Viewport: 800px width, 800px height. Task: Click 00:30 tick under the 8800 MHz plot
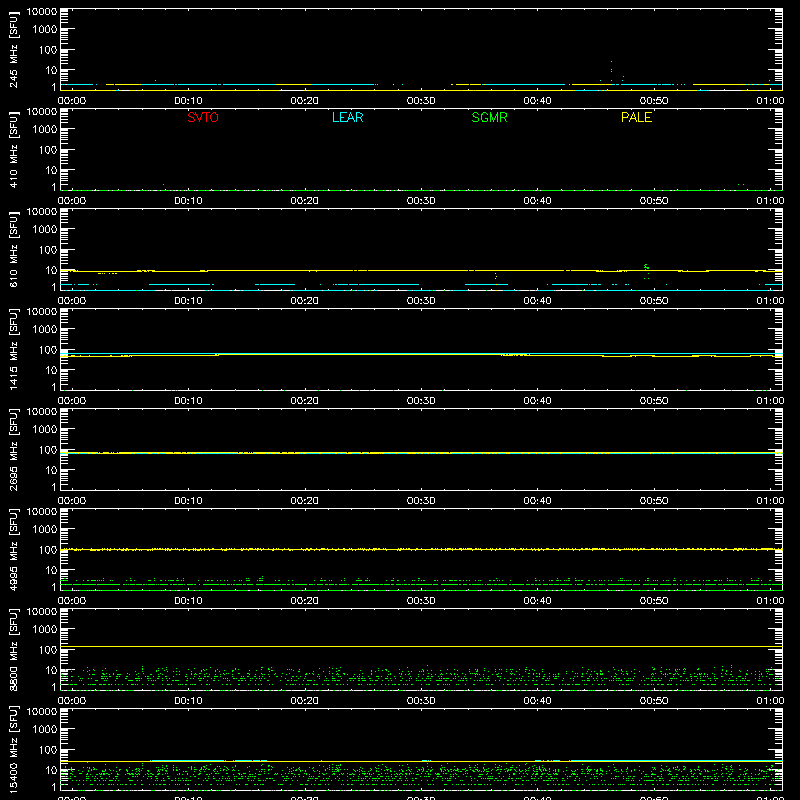pos(421,701)
